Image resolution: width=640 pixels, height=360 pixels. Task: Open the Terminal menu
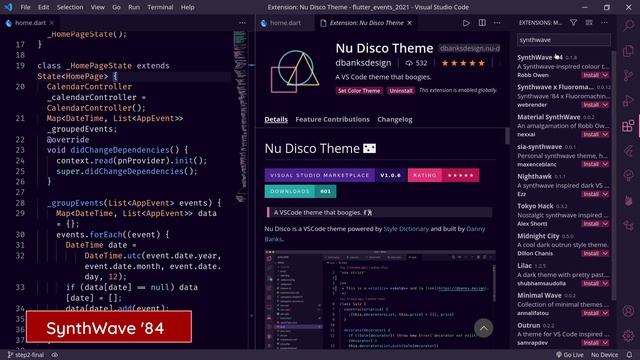[160, 7]
